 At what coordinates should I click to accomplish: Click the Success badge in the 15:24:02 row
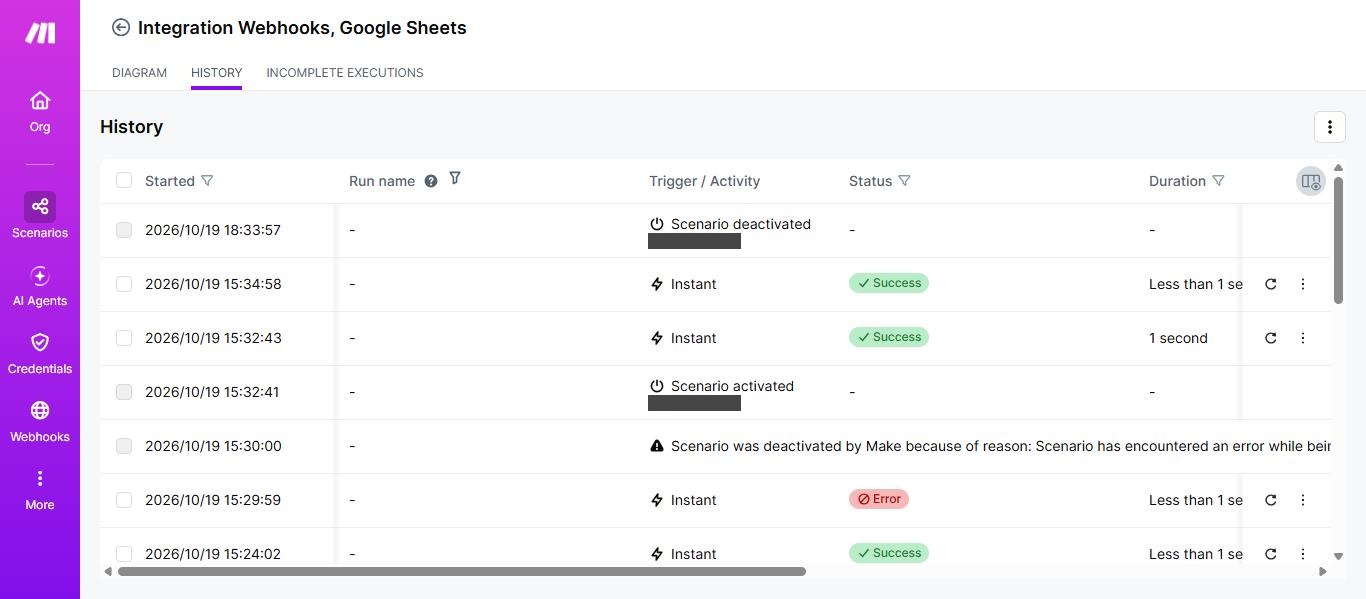pos(889,553)
